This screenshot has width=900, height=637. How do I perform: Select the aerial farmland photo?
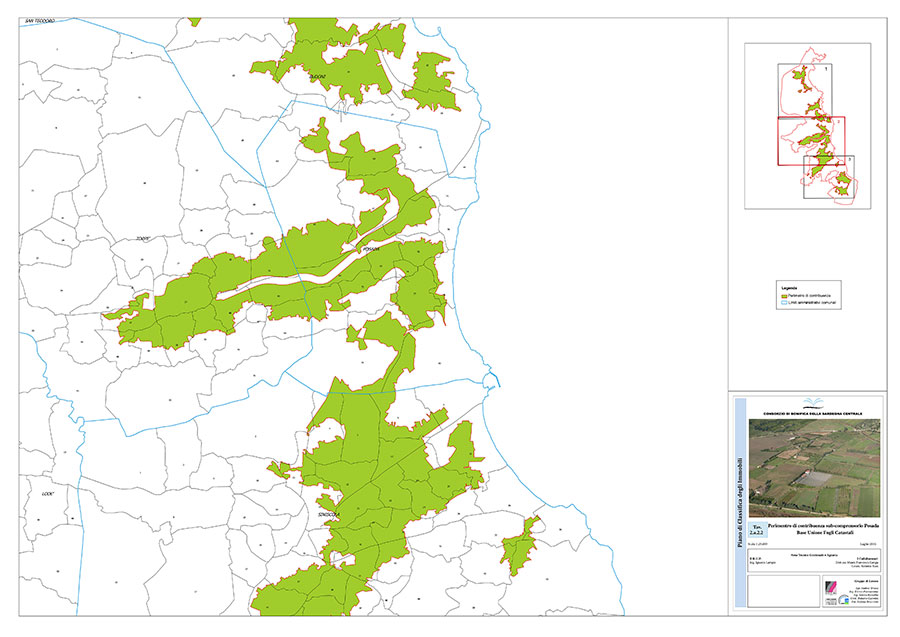pos(814,468)
